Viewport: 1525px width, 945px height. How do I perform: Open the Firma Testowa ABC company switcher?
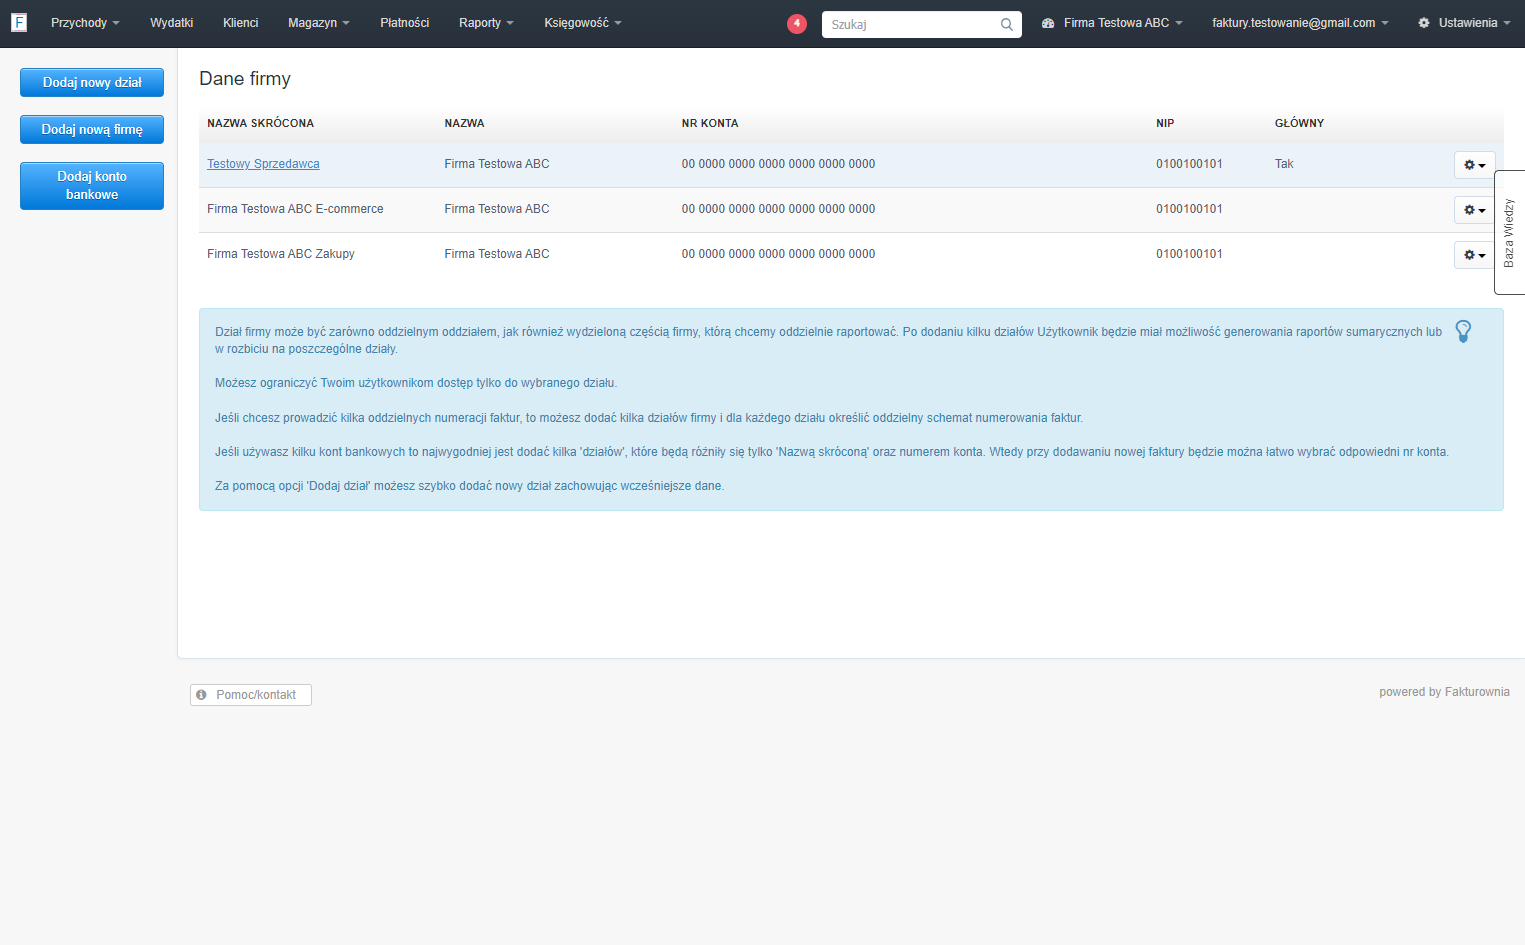1112,23
